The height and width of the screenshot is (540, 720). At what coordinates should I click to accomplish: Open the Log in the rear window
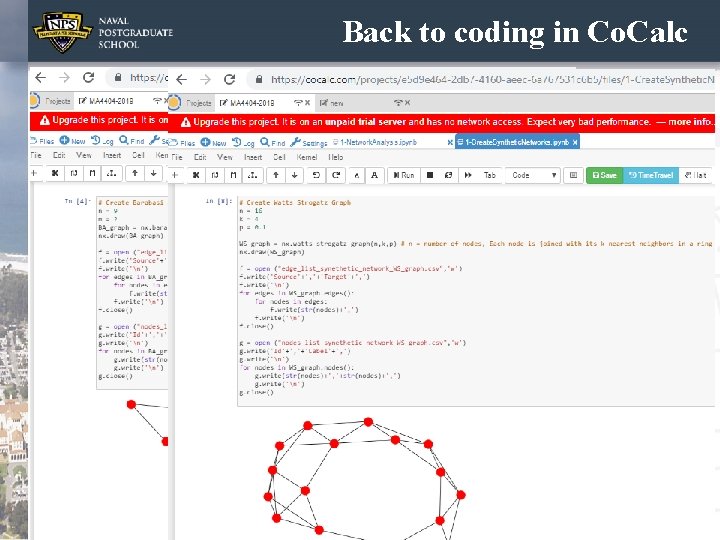[x=102, y=141]
